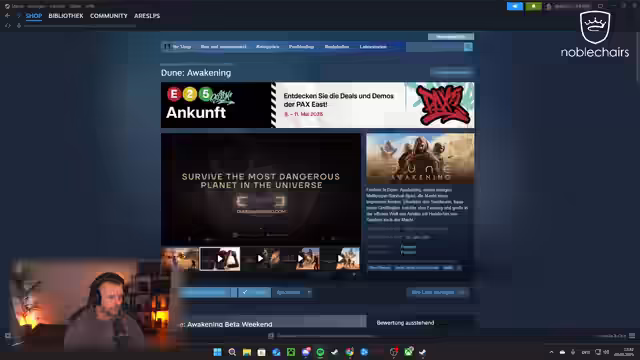The width and height of the screenshot is (640, 360).
Task: Click the blue announcements button top right
Action: [x=515, y=6]
